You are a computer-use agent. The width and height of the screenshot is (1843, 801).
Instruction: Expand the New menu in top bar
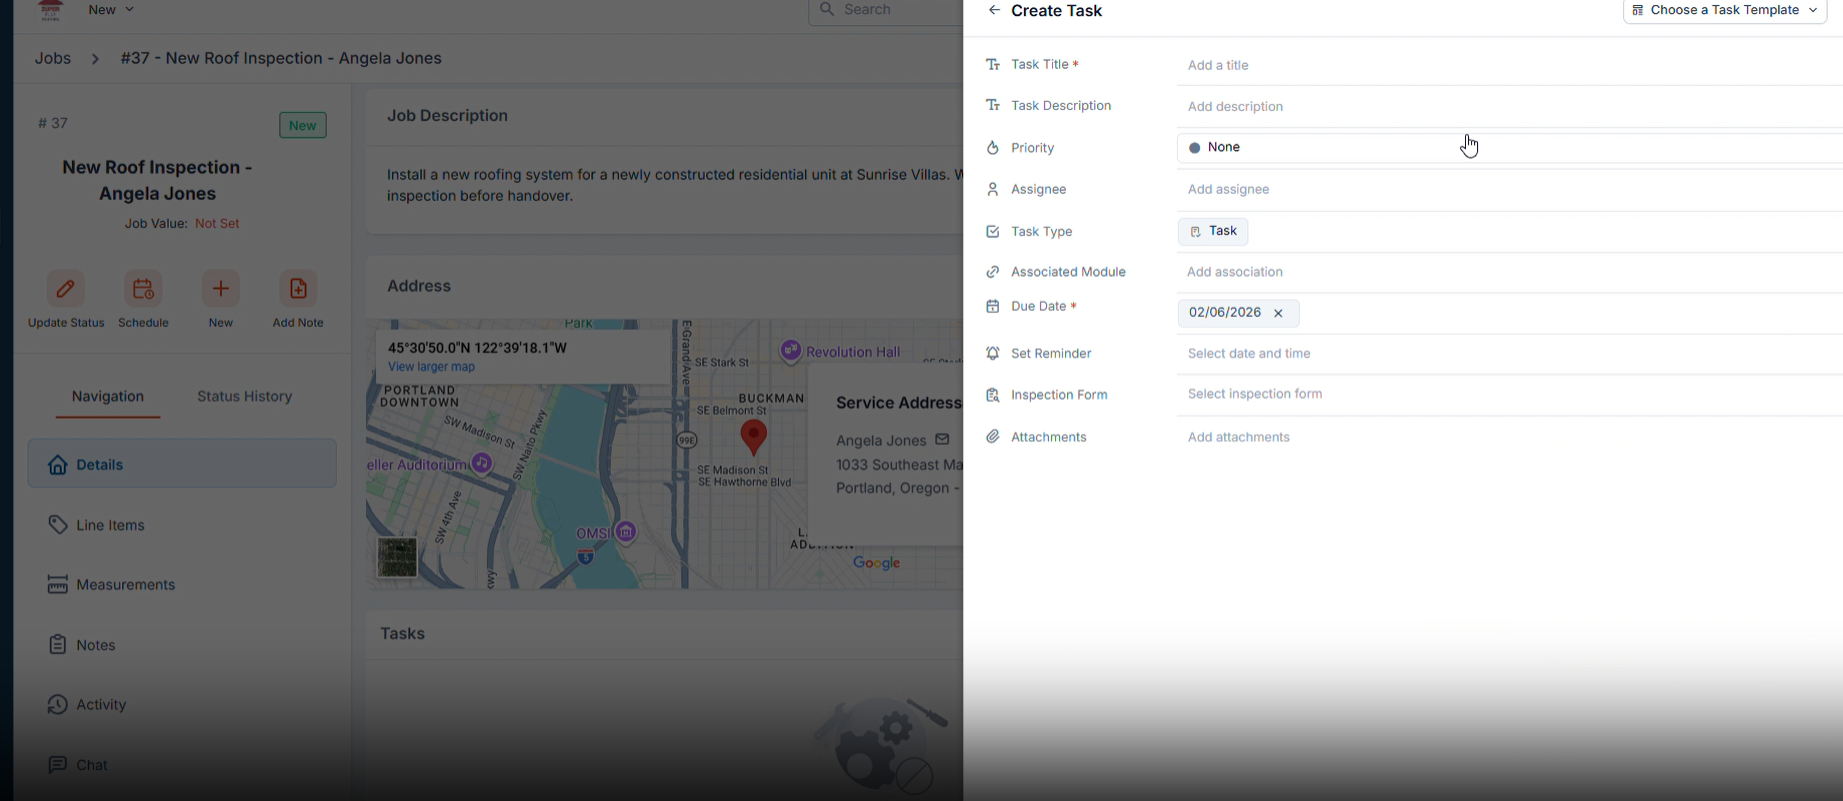(x=111, y=10)
